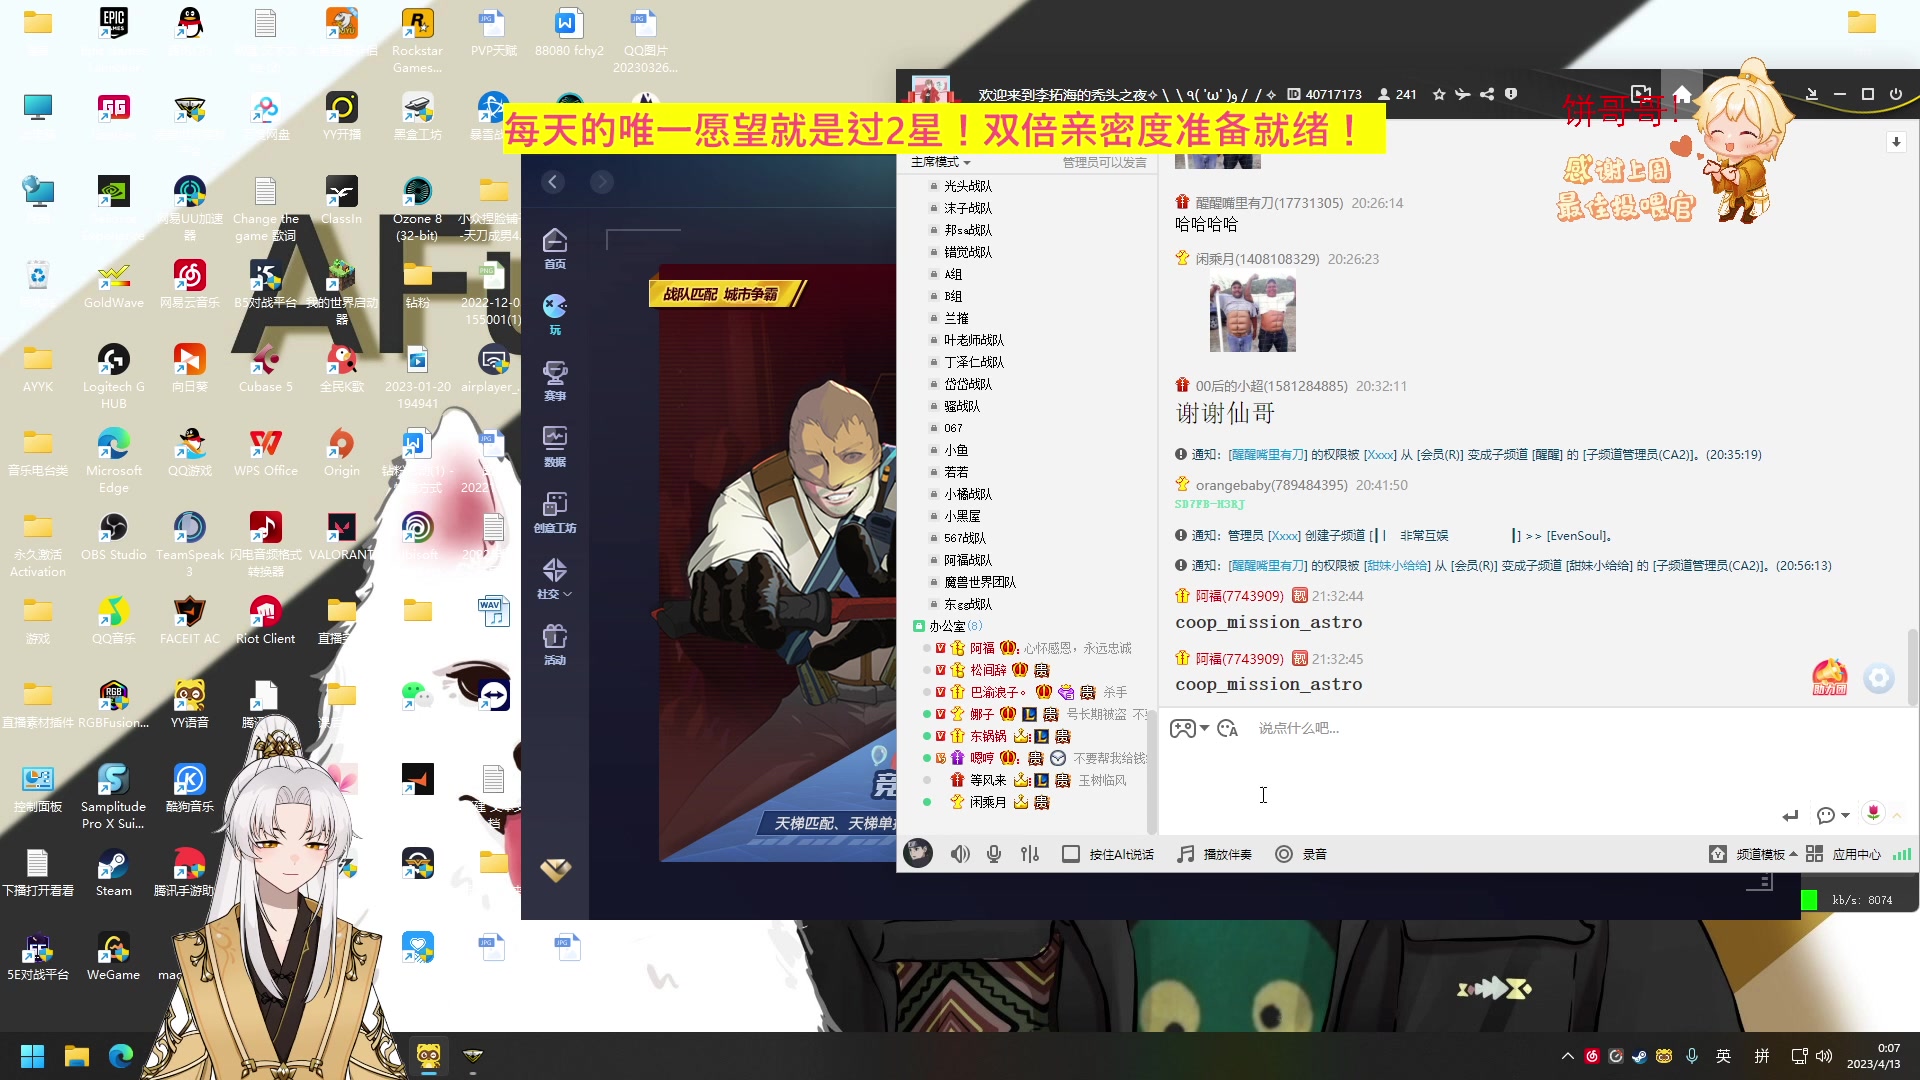Click the scroll-to-bottom arrow in YY chat
This screenshot has height=1080, width=1920.
(x=1896, y=142)
